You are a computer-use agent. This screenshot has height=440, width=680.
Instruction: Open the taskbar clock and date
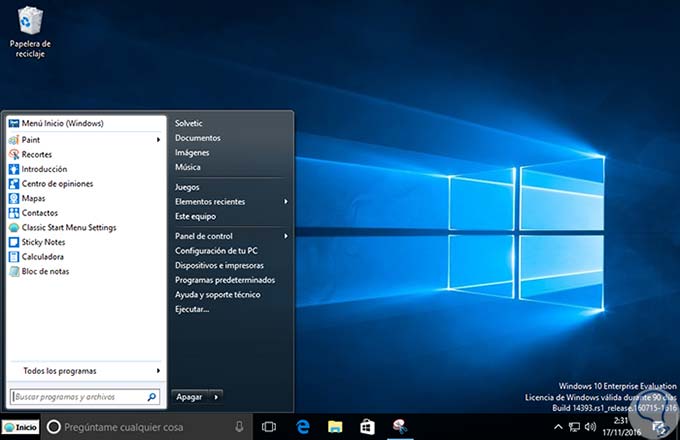pos(621,427)
